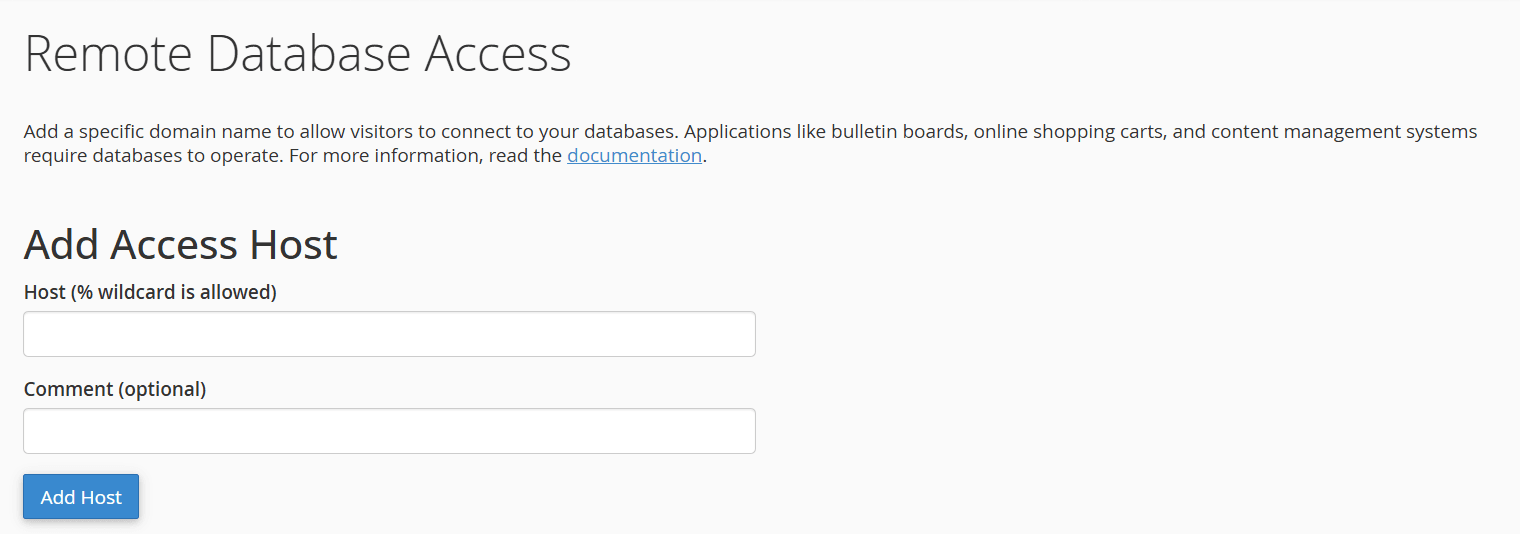Click the Add Access Host heading
This screenshot has width=1520, height=534.
pyautogui.click(x=180, y=245)
